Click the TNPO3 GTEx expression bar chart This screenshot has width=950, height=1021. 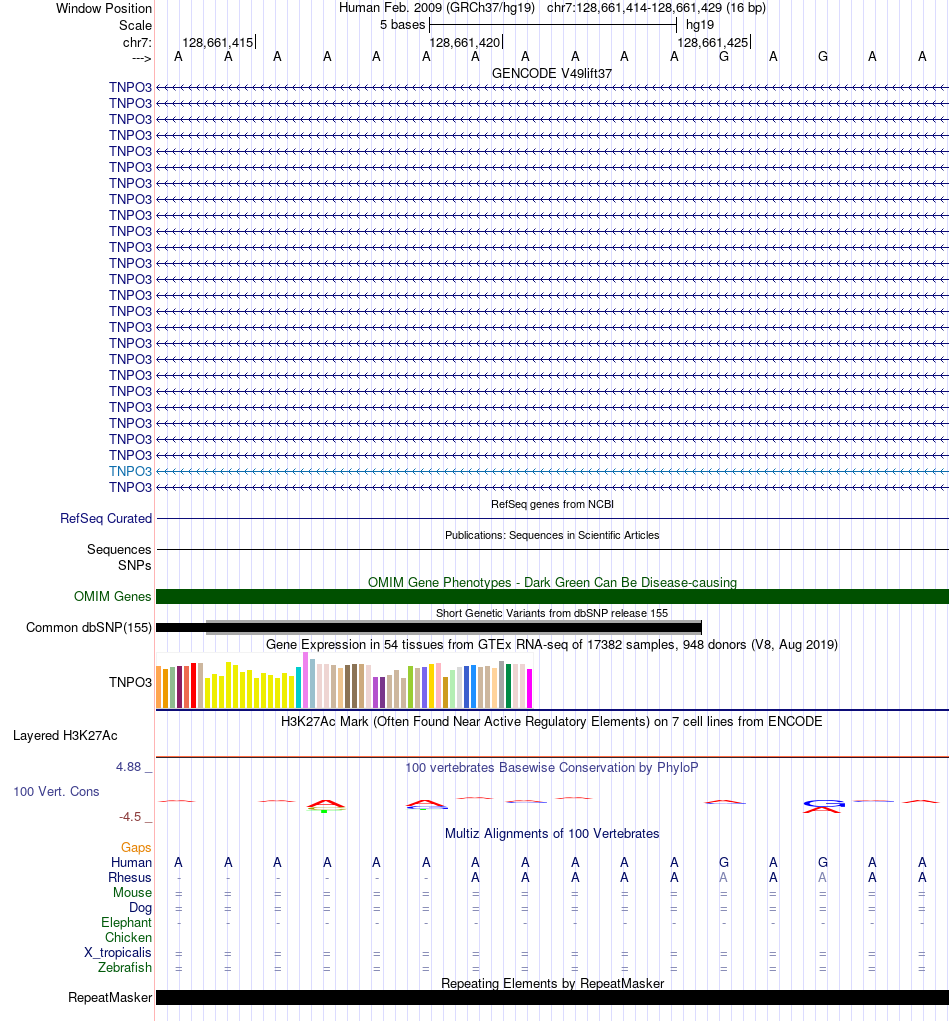click(x=344, y=680)
